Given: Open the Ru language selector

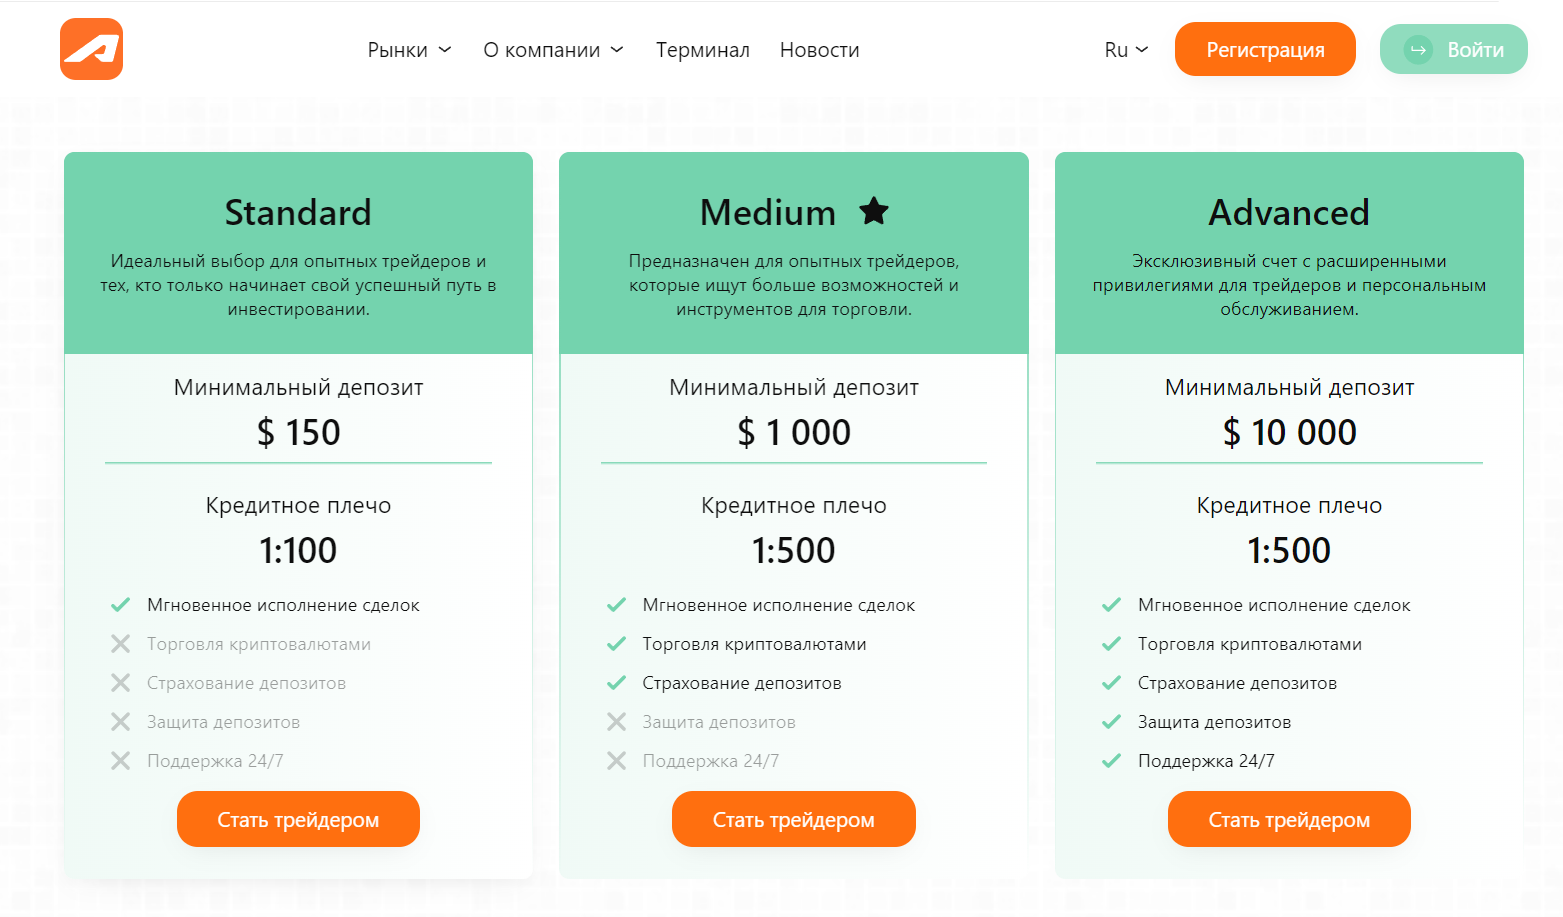Looking at the screenshot, I should click(x=1126, y=50).
